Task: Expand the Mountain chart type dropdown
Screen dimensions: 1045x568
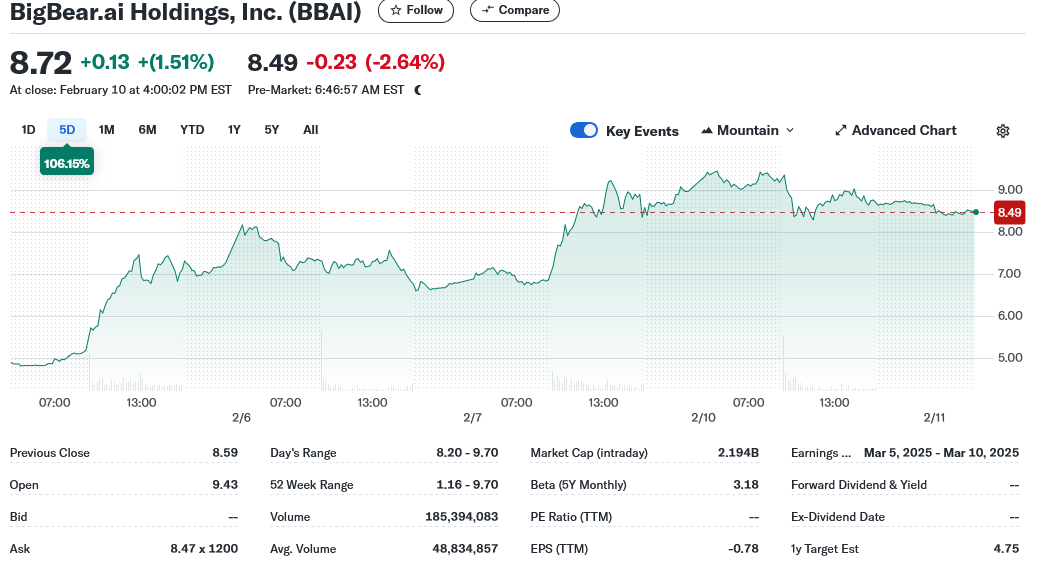Action: coord(748,131)
